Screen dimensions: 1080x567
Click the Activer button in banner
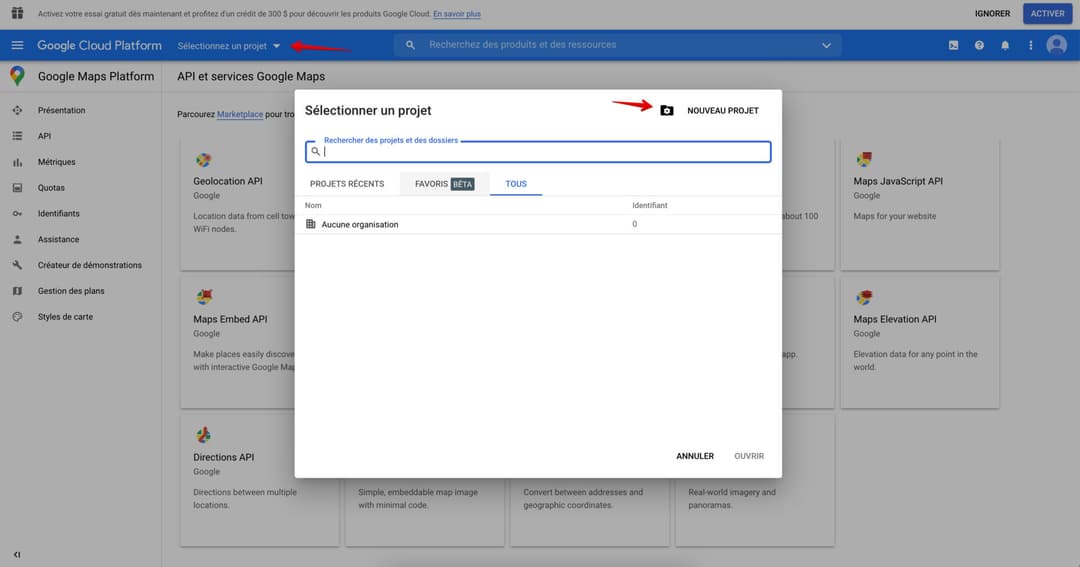click(x=1048, y=13)
